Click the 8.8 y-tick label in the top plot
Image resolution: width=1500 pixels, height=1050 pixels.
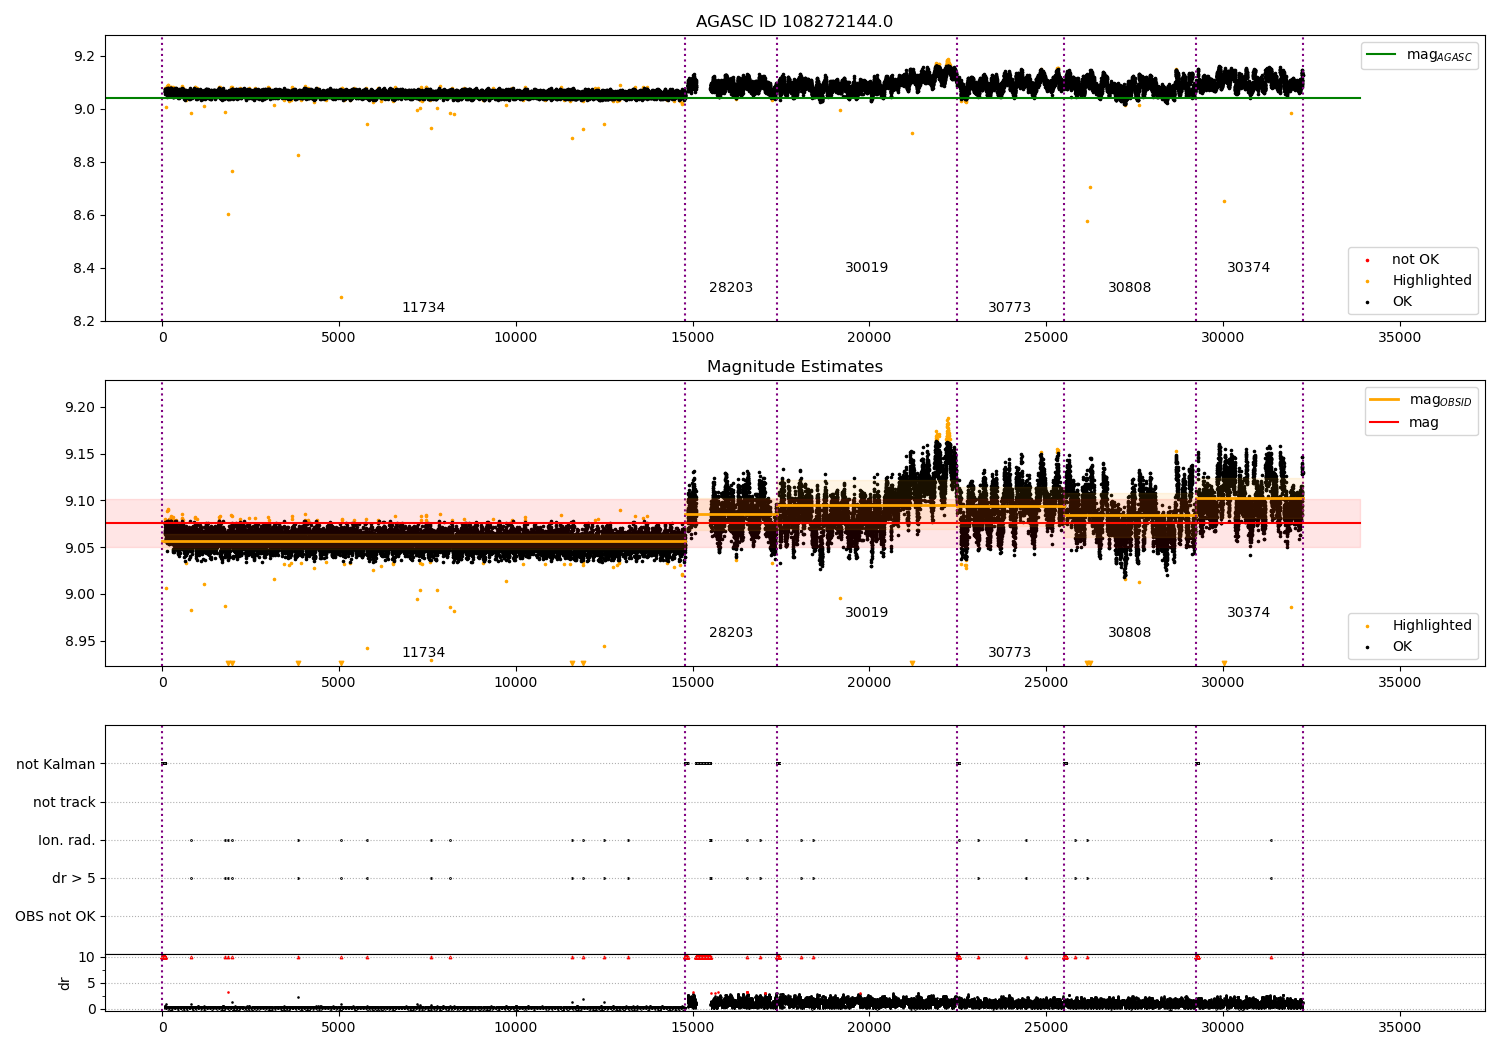[85, 163]
